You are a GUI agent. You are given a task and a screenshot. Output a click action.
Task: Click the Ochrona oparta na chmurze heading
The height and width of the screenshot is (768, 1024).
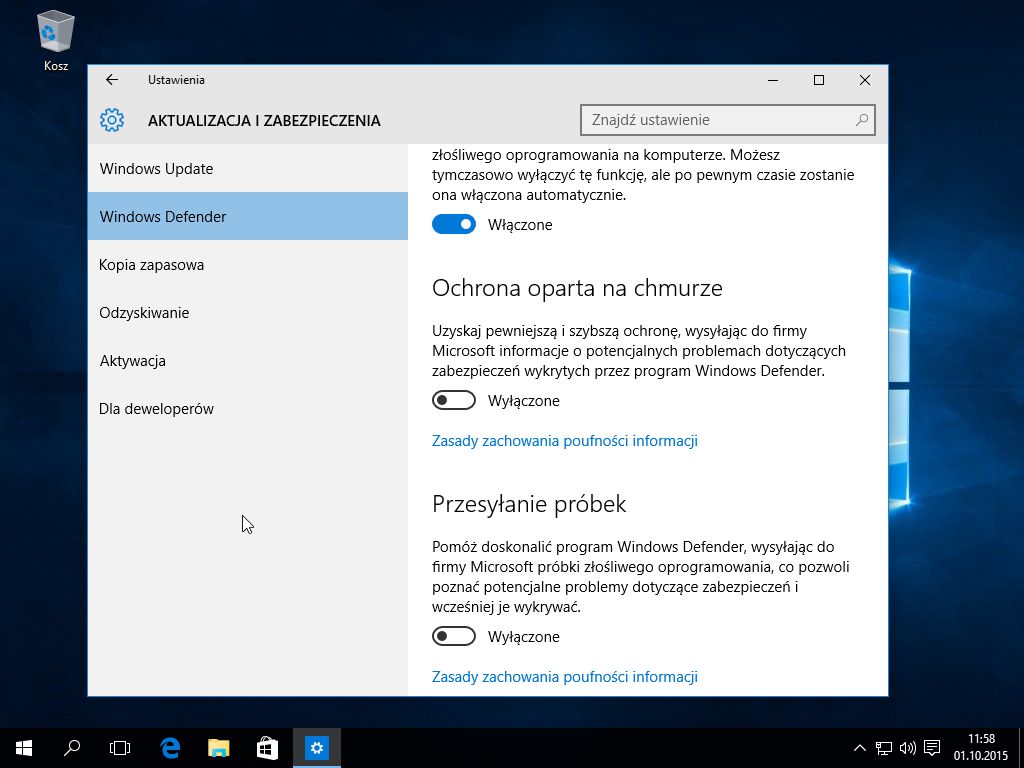pyautogui.click(x=577, y=288)
